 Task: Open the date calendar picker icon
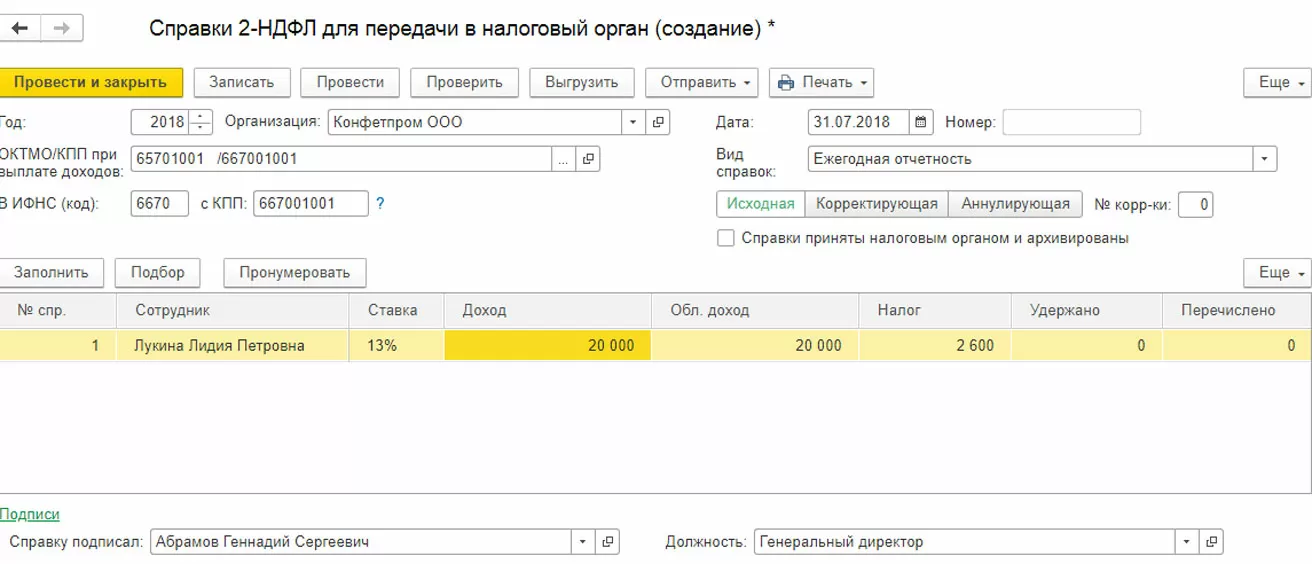[921, 123]
